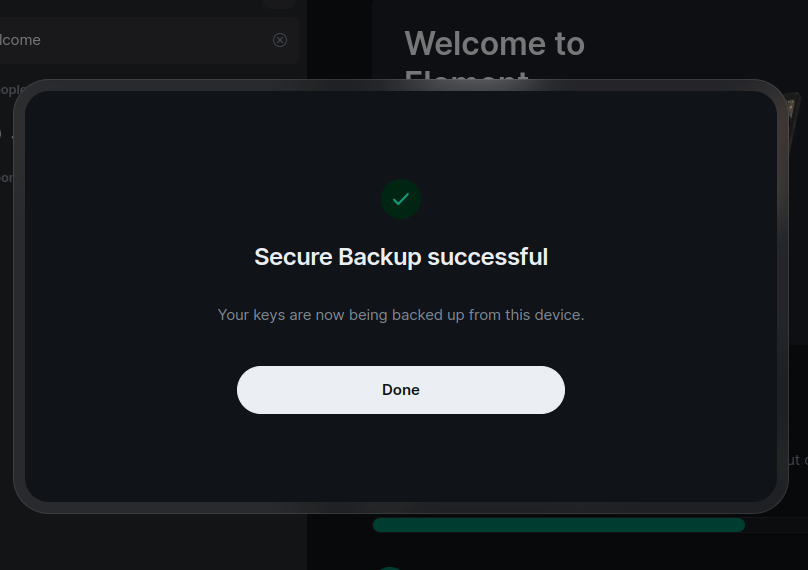Click the sidebar item partially hidden left of the dialog
Screen dimensions: 808x570
tap(6, 135)
